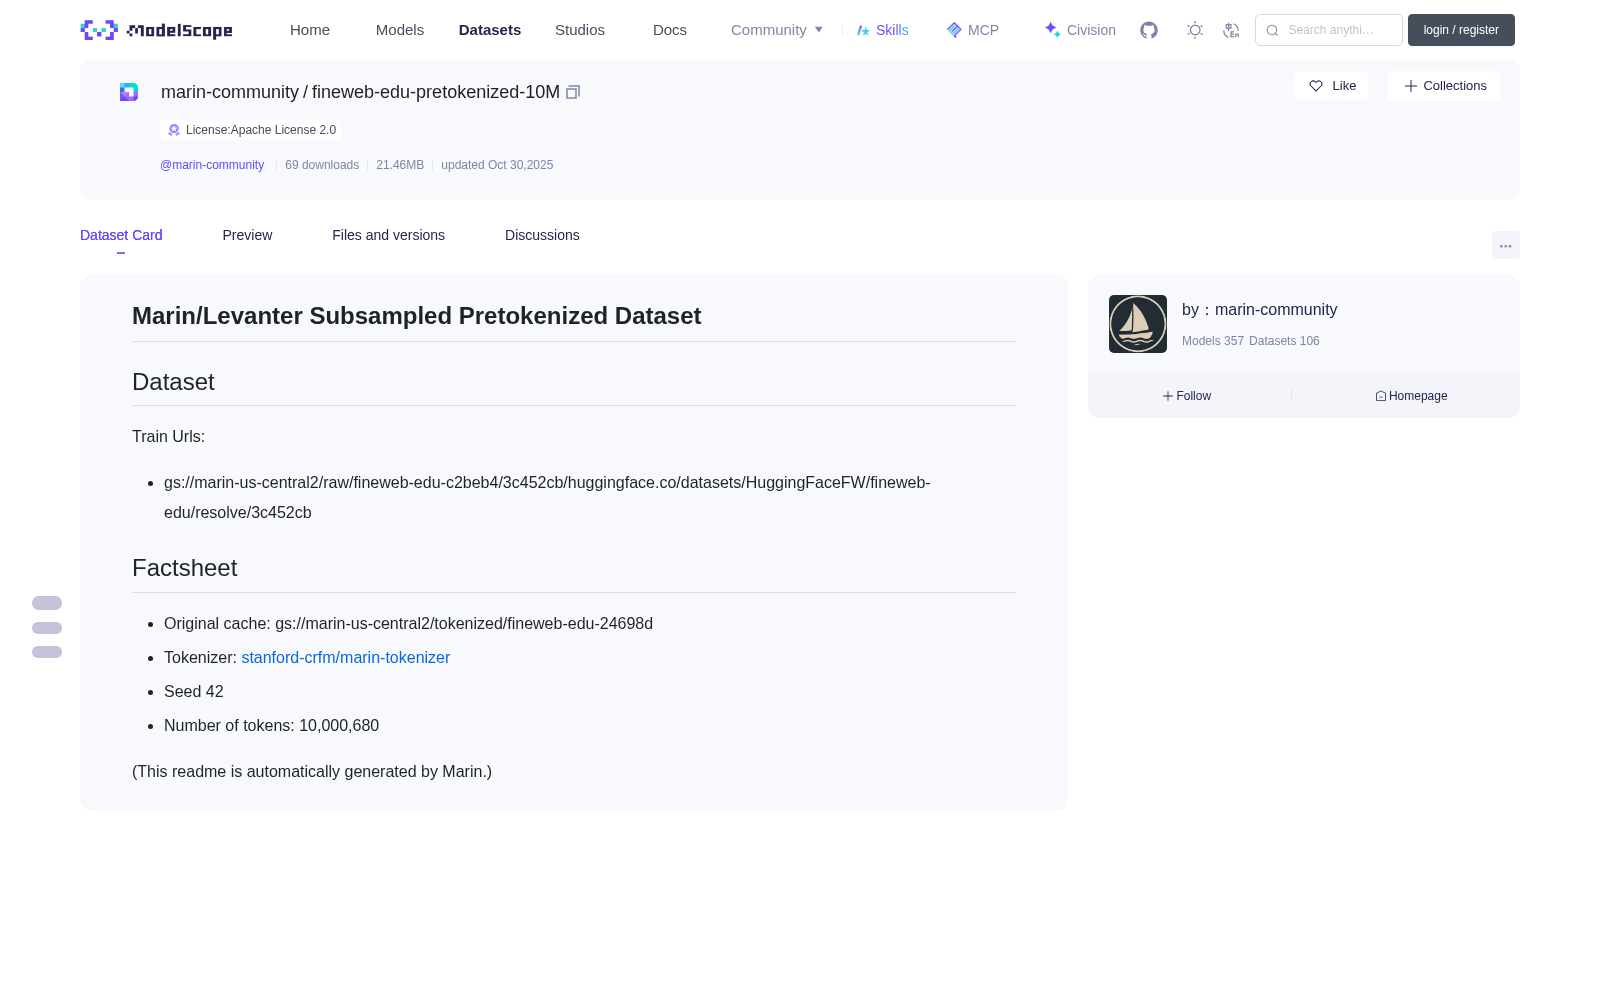Click the 'Factsheet' heading

pos(185,568)
